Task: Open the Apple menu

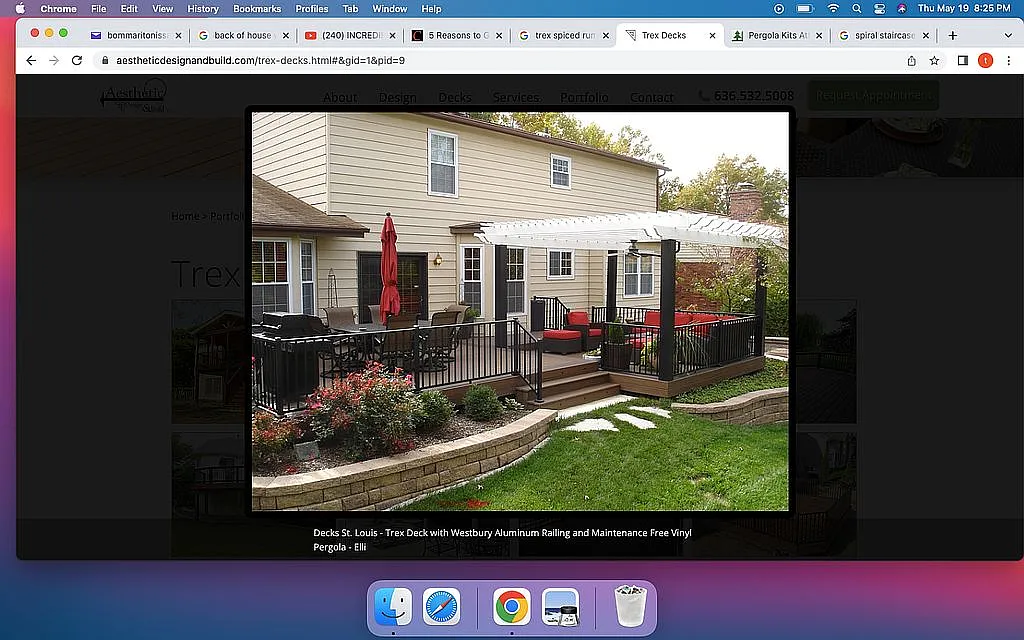Action: point(20,8)
